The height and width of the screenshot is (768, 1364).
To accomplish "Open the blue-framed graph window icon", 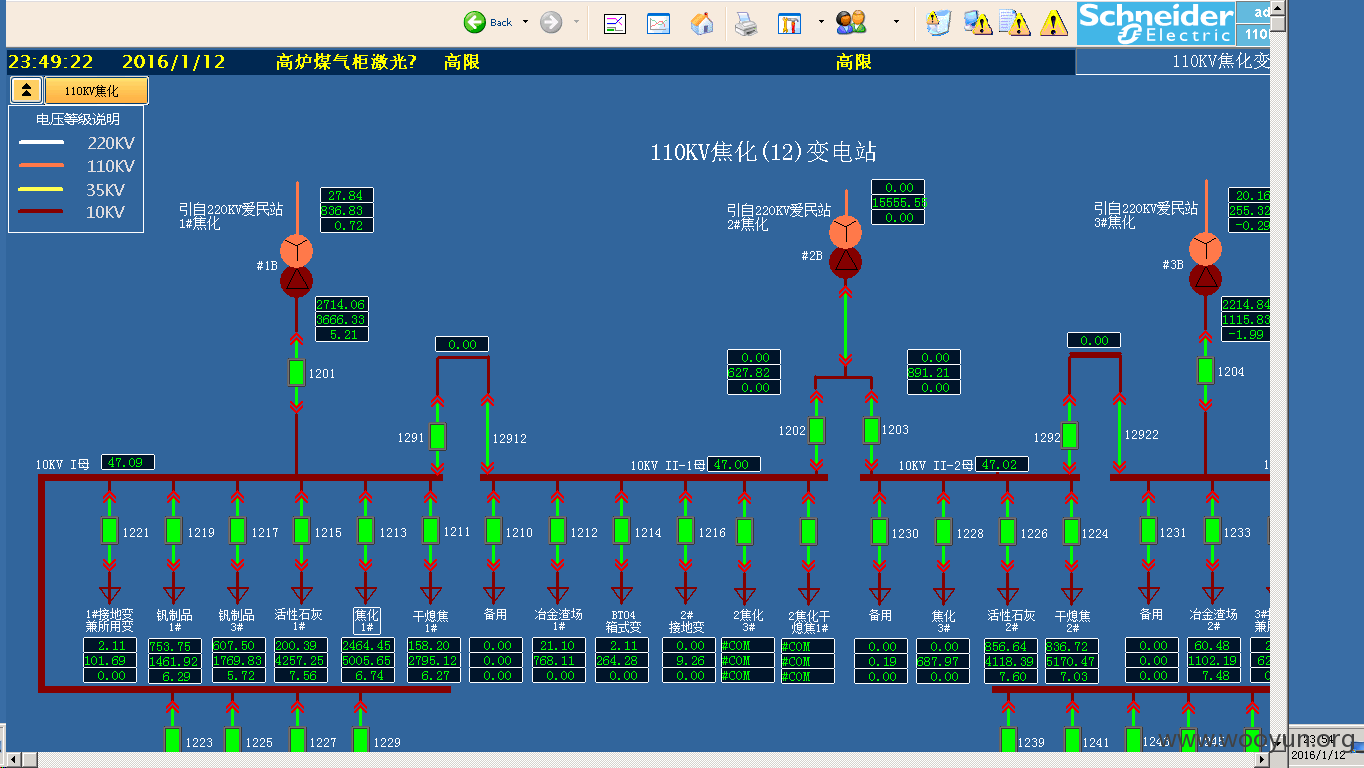I will 658,22.
